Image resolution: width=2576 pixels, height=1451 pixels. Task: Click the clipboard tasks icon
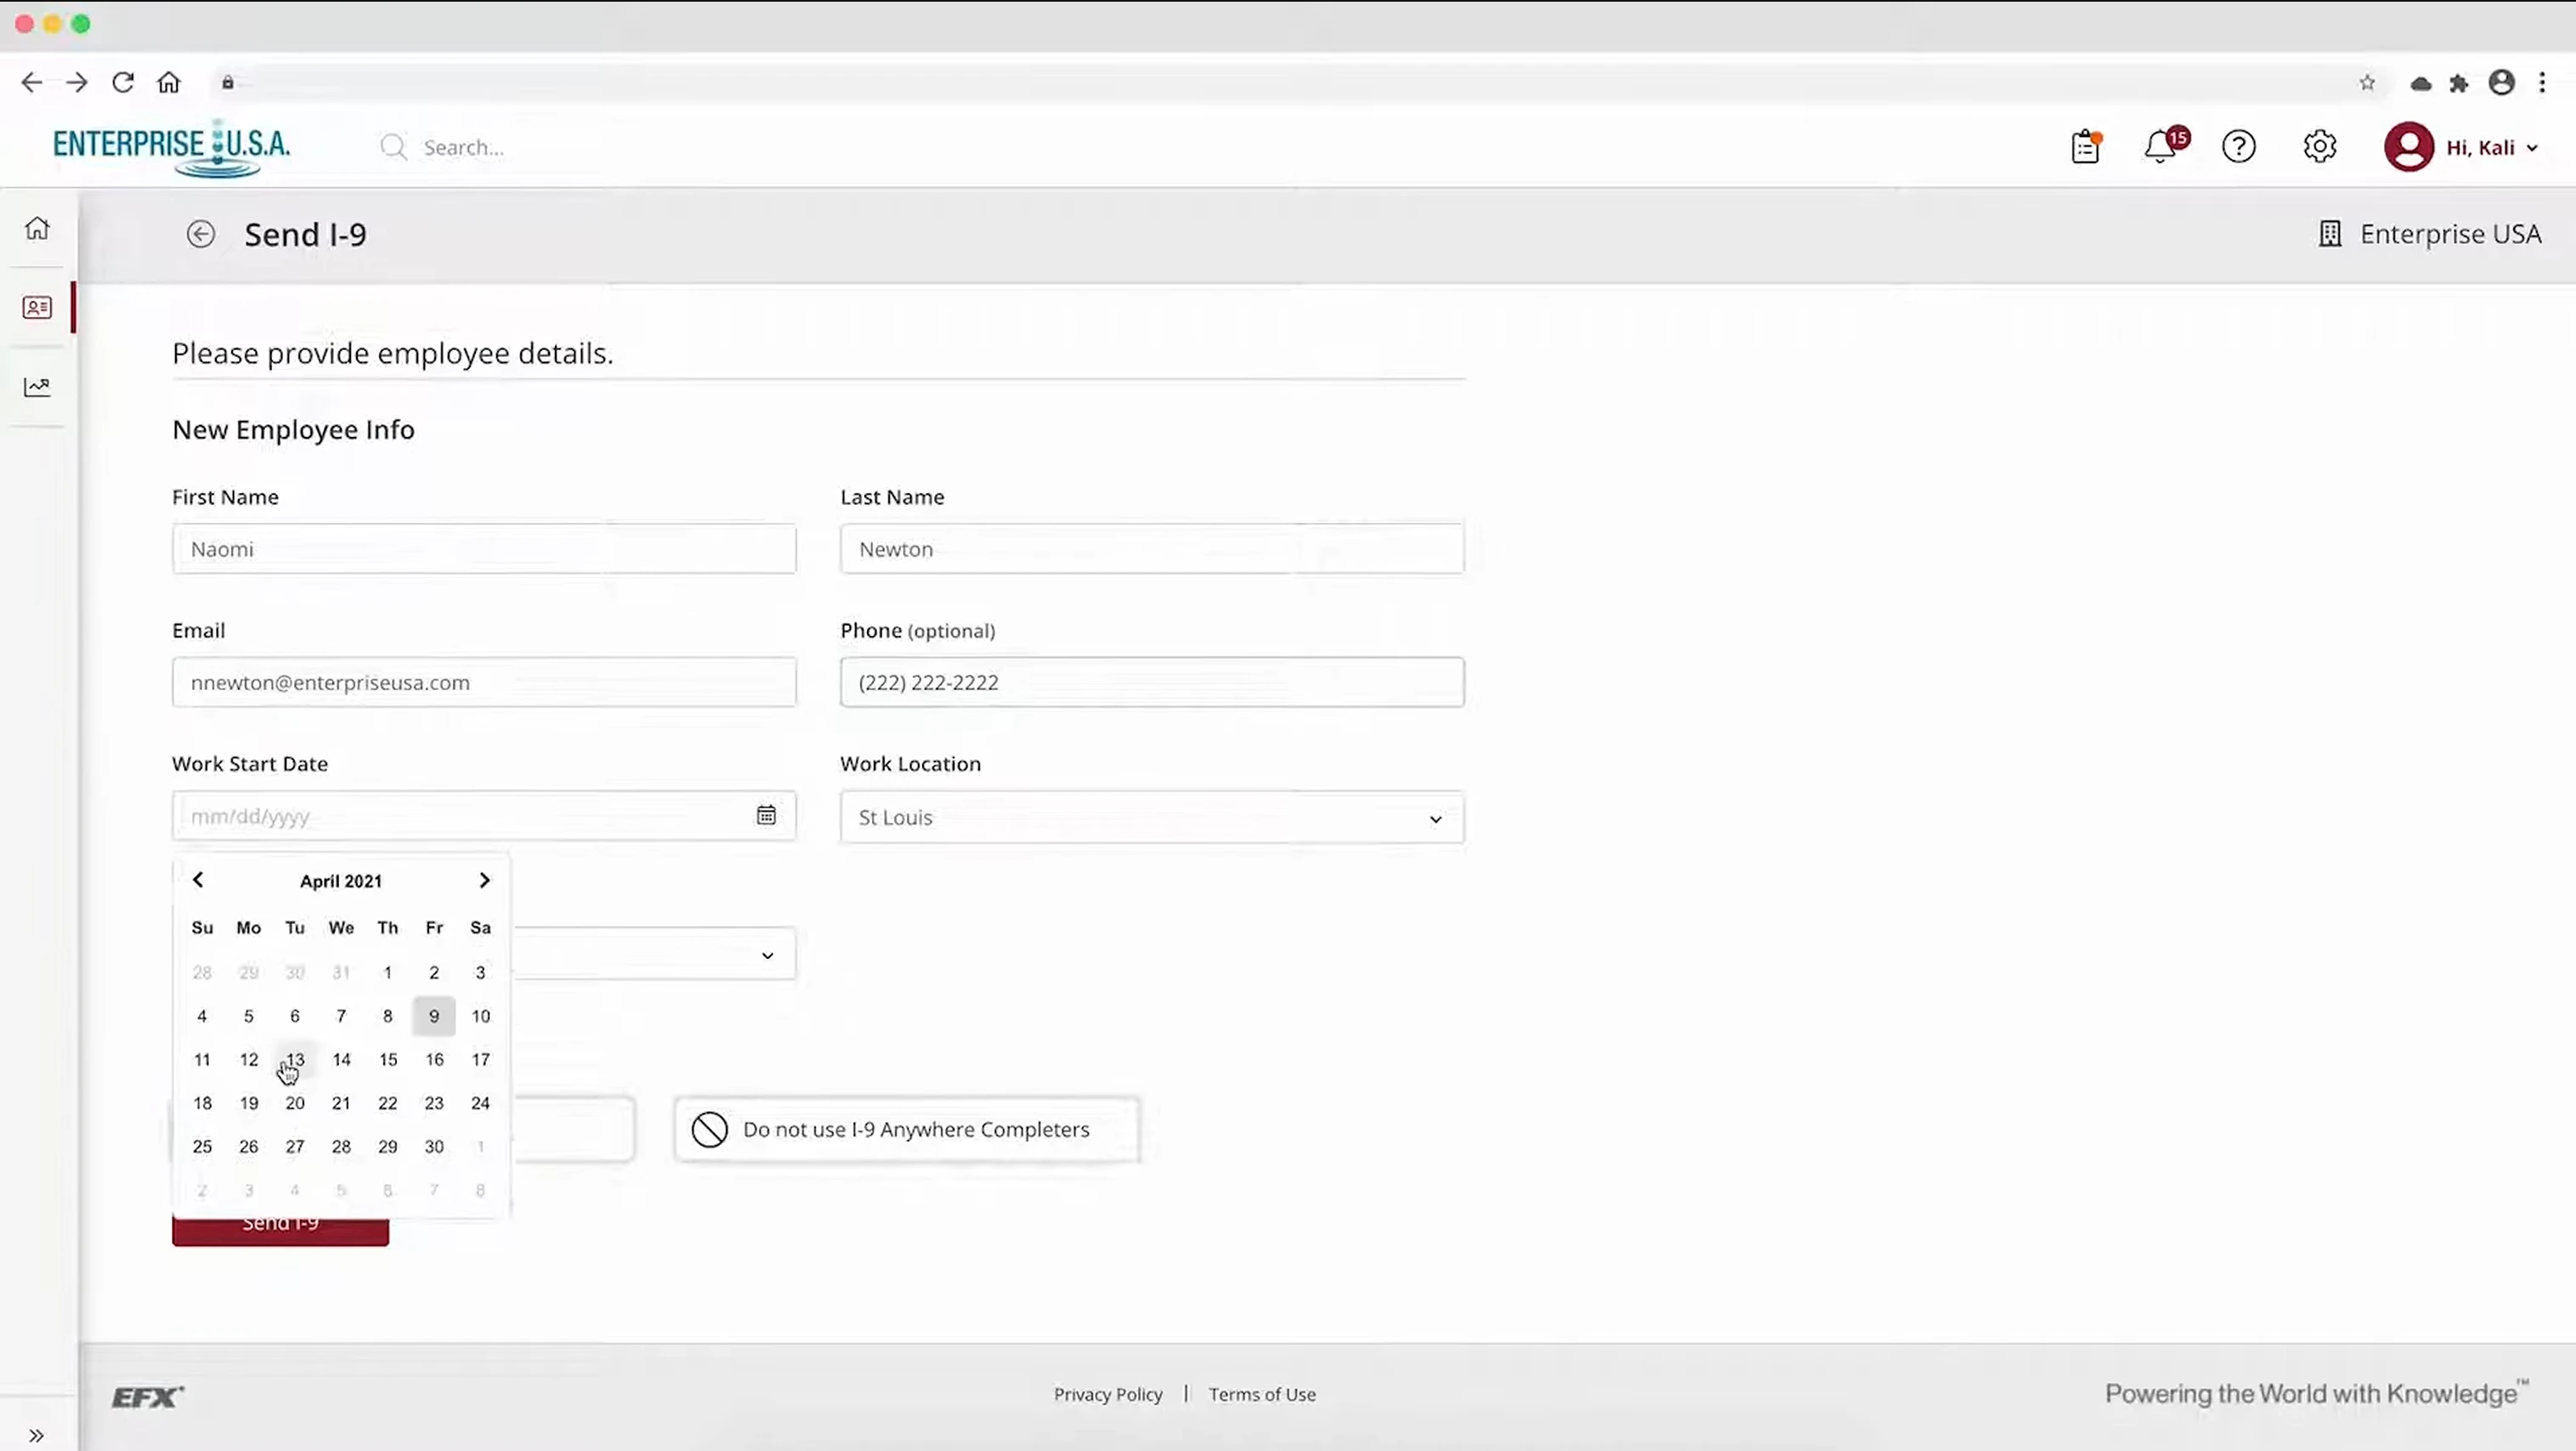point(2085,147)
